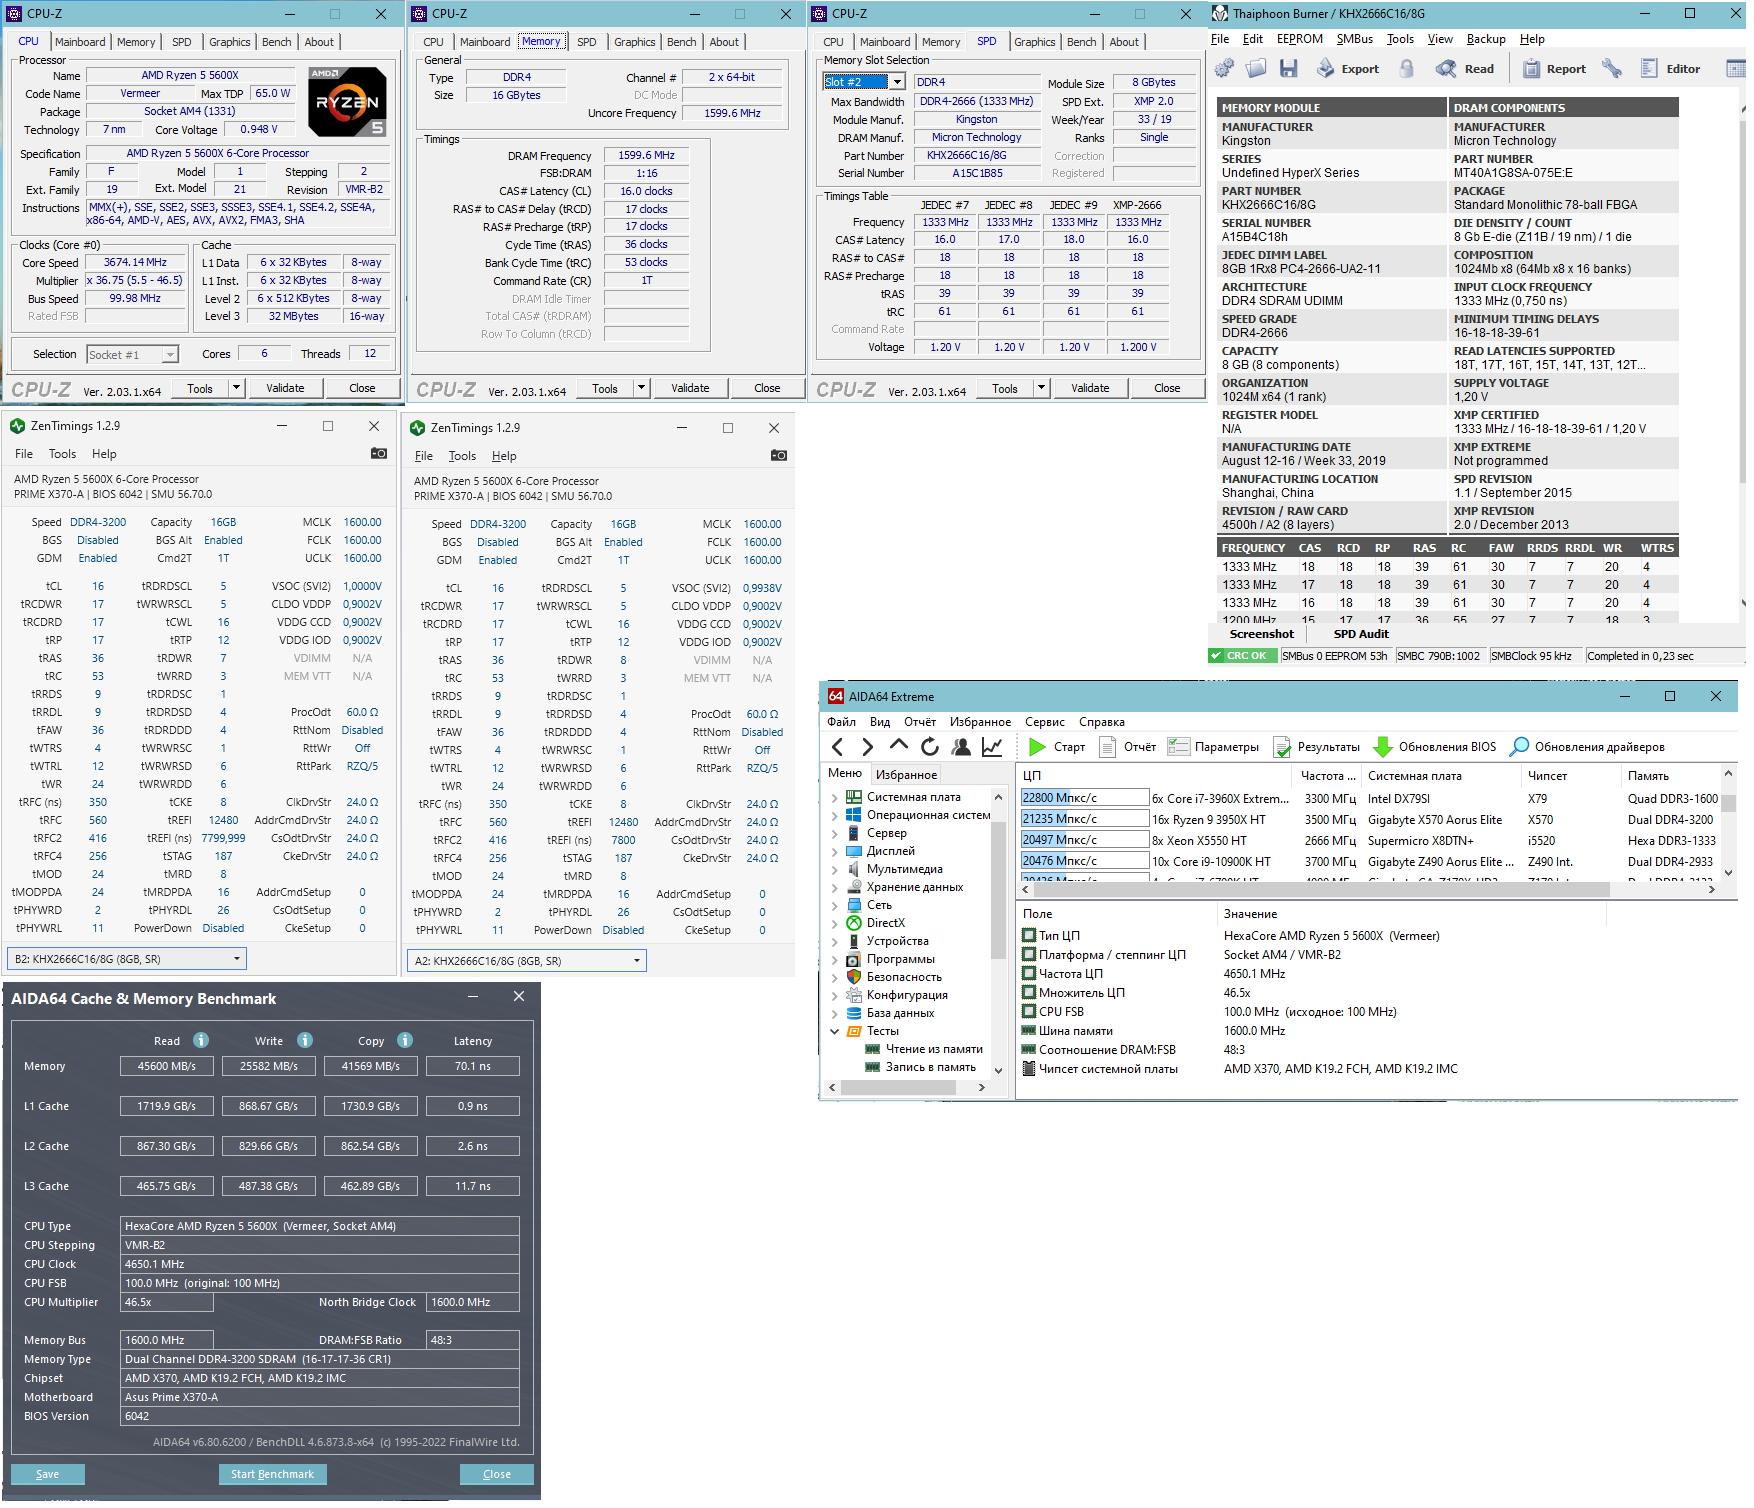Click the padlock icon in Thaiphoon Burner
The image size is (1754, 1508).
(1407, 69)
